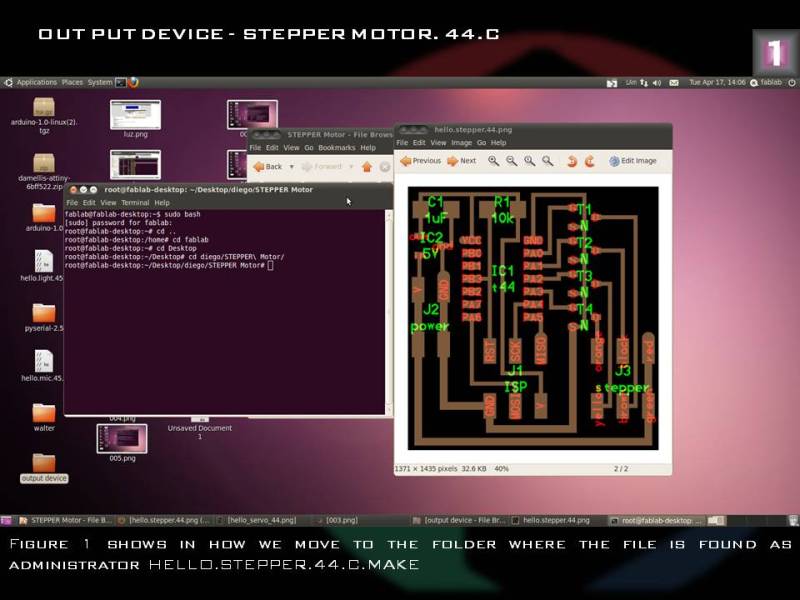This screenshot has width=800, height=600.
Task: Open Back history dropdown arrow
Action: 291,166
